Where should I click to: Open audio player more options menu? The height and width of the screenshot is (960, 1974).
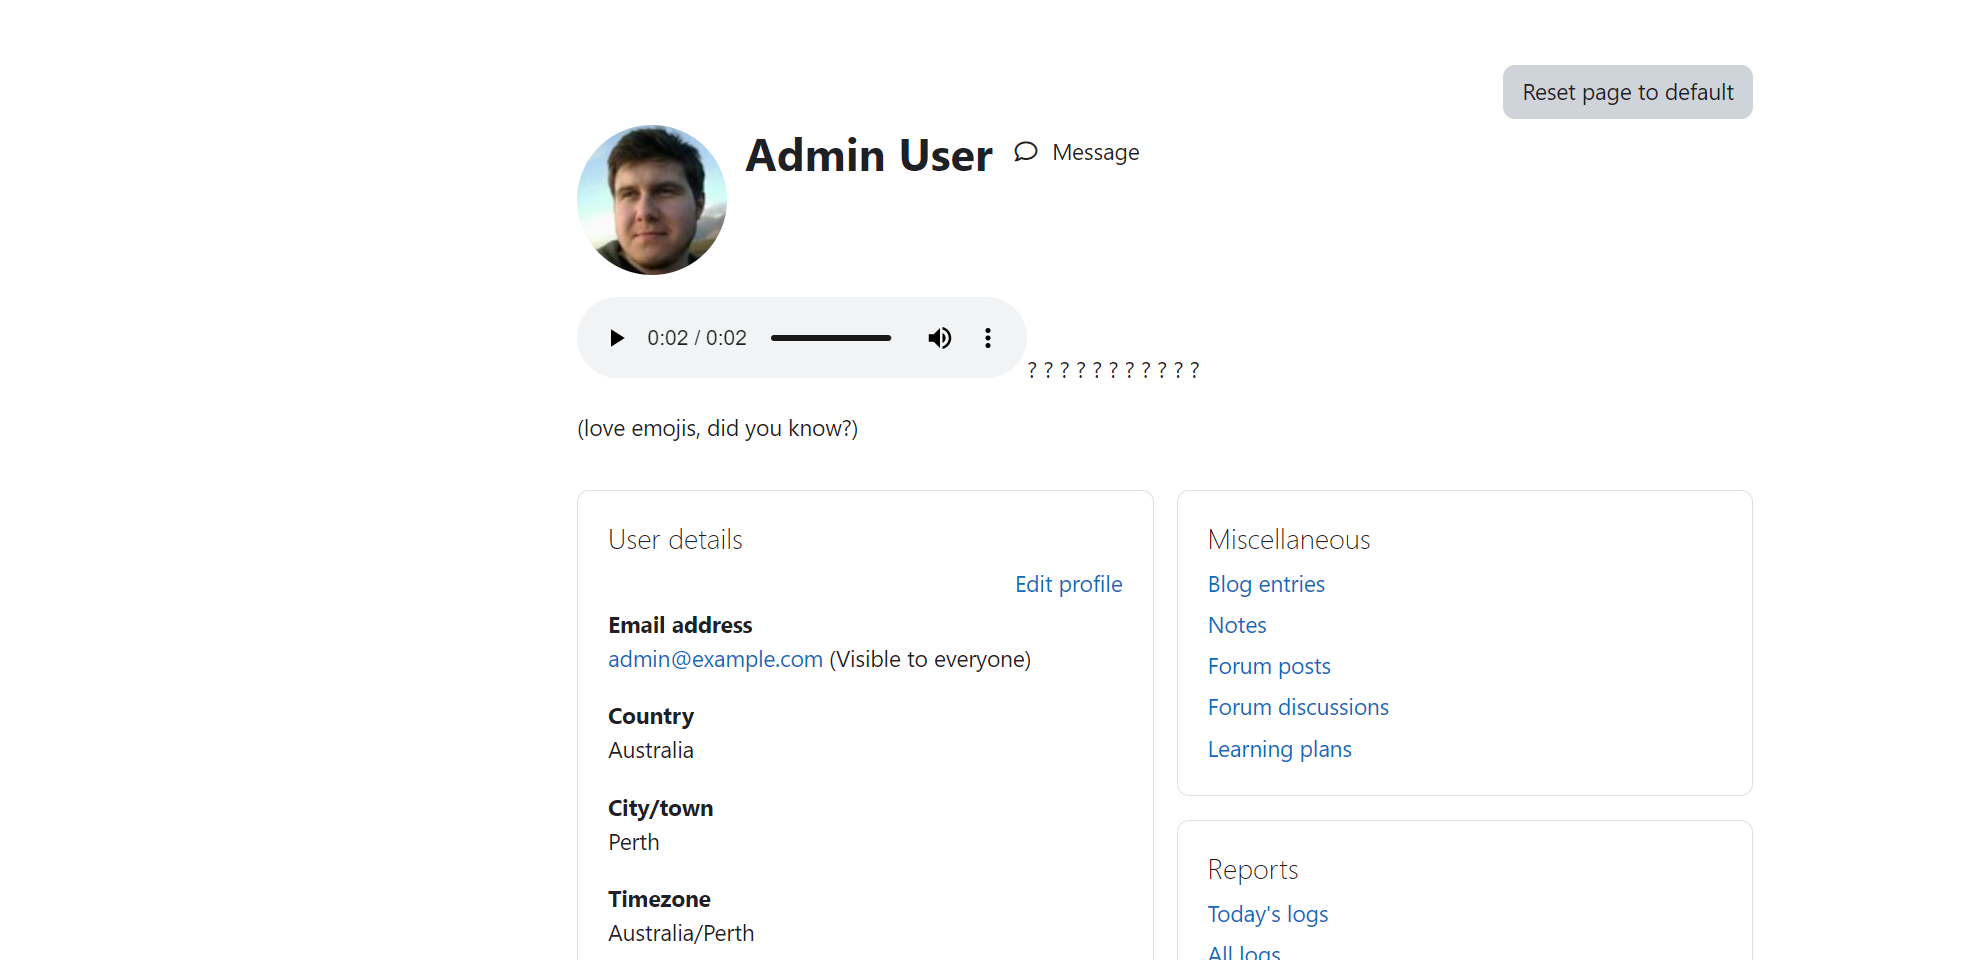988,338
